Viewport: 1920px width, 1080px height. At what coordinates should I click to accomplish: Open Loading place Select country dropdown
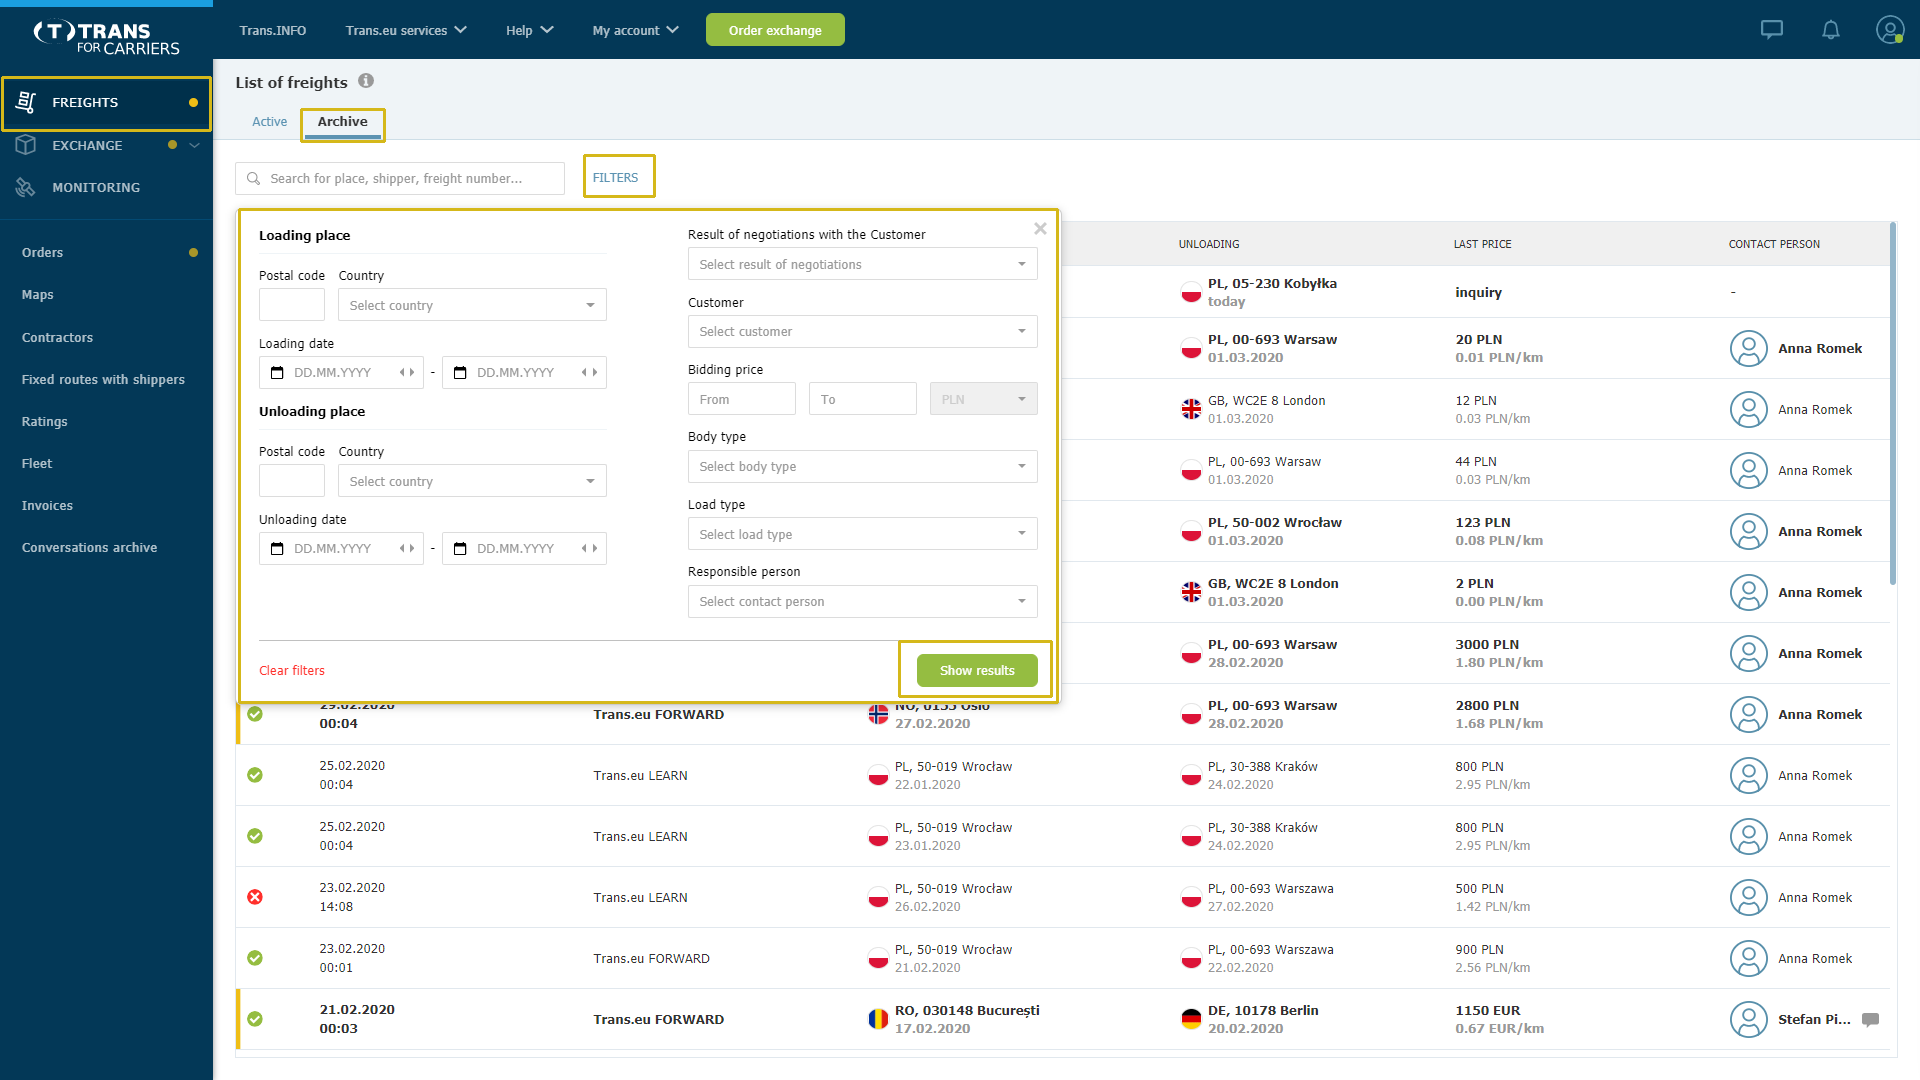472,305
